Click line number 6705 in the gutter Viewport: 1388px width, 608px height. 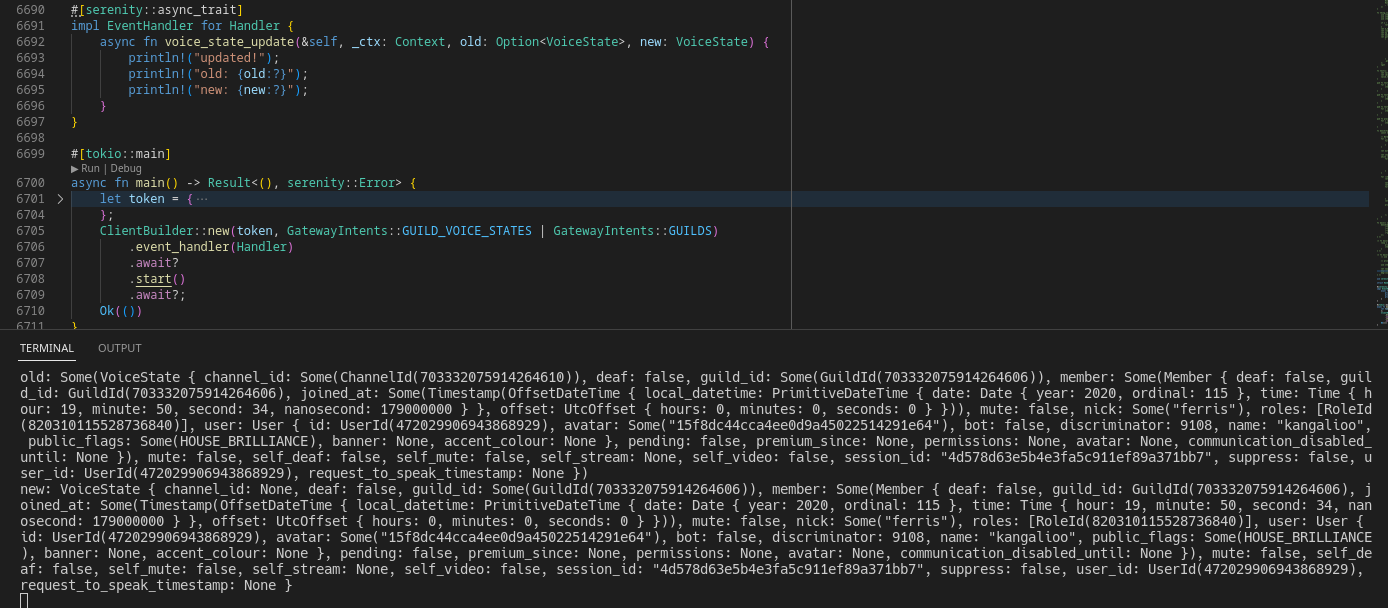30,231
